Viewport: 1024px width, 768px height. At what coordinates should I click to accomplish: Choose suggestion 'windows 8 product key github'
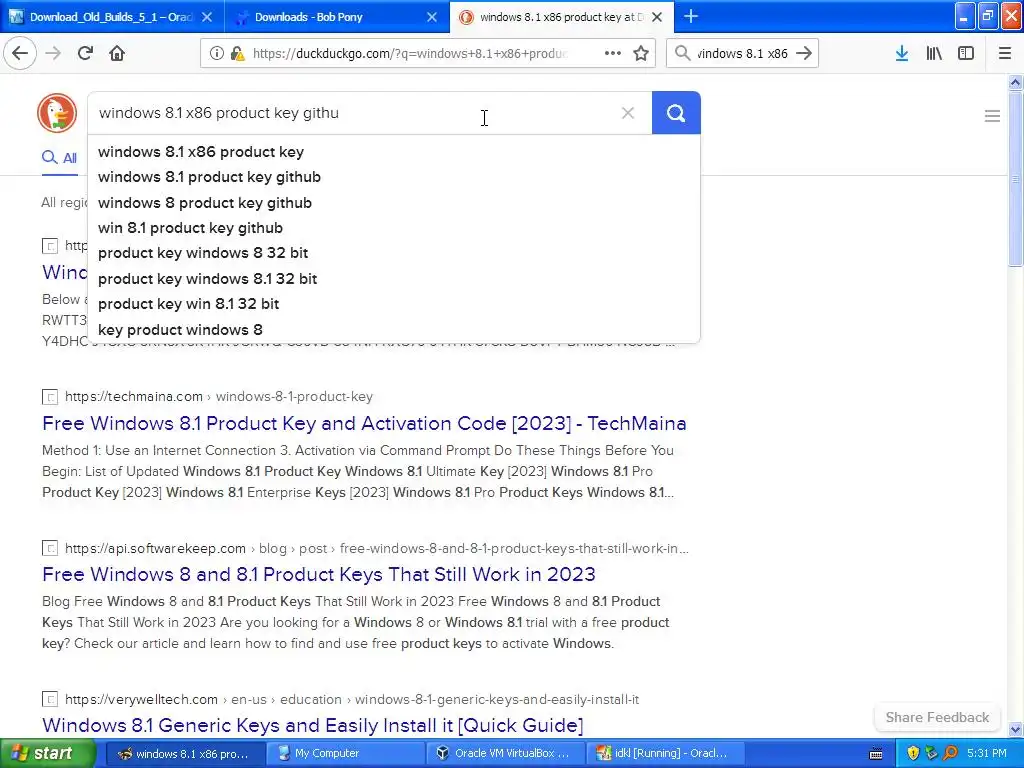coord(204,202)
